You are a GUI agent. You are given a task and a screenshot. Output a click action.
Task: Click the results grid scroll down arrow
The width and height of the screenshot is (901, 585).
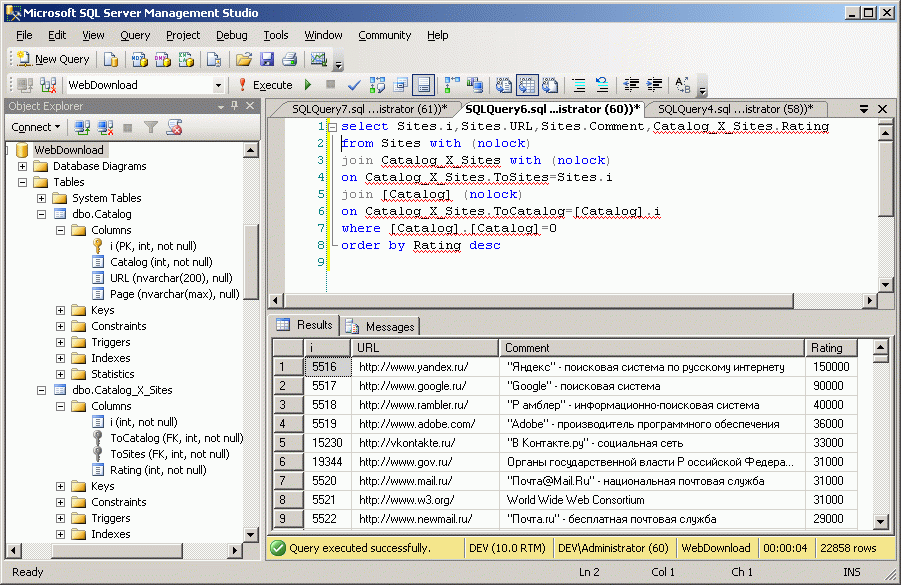881,522
